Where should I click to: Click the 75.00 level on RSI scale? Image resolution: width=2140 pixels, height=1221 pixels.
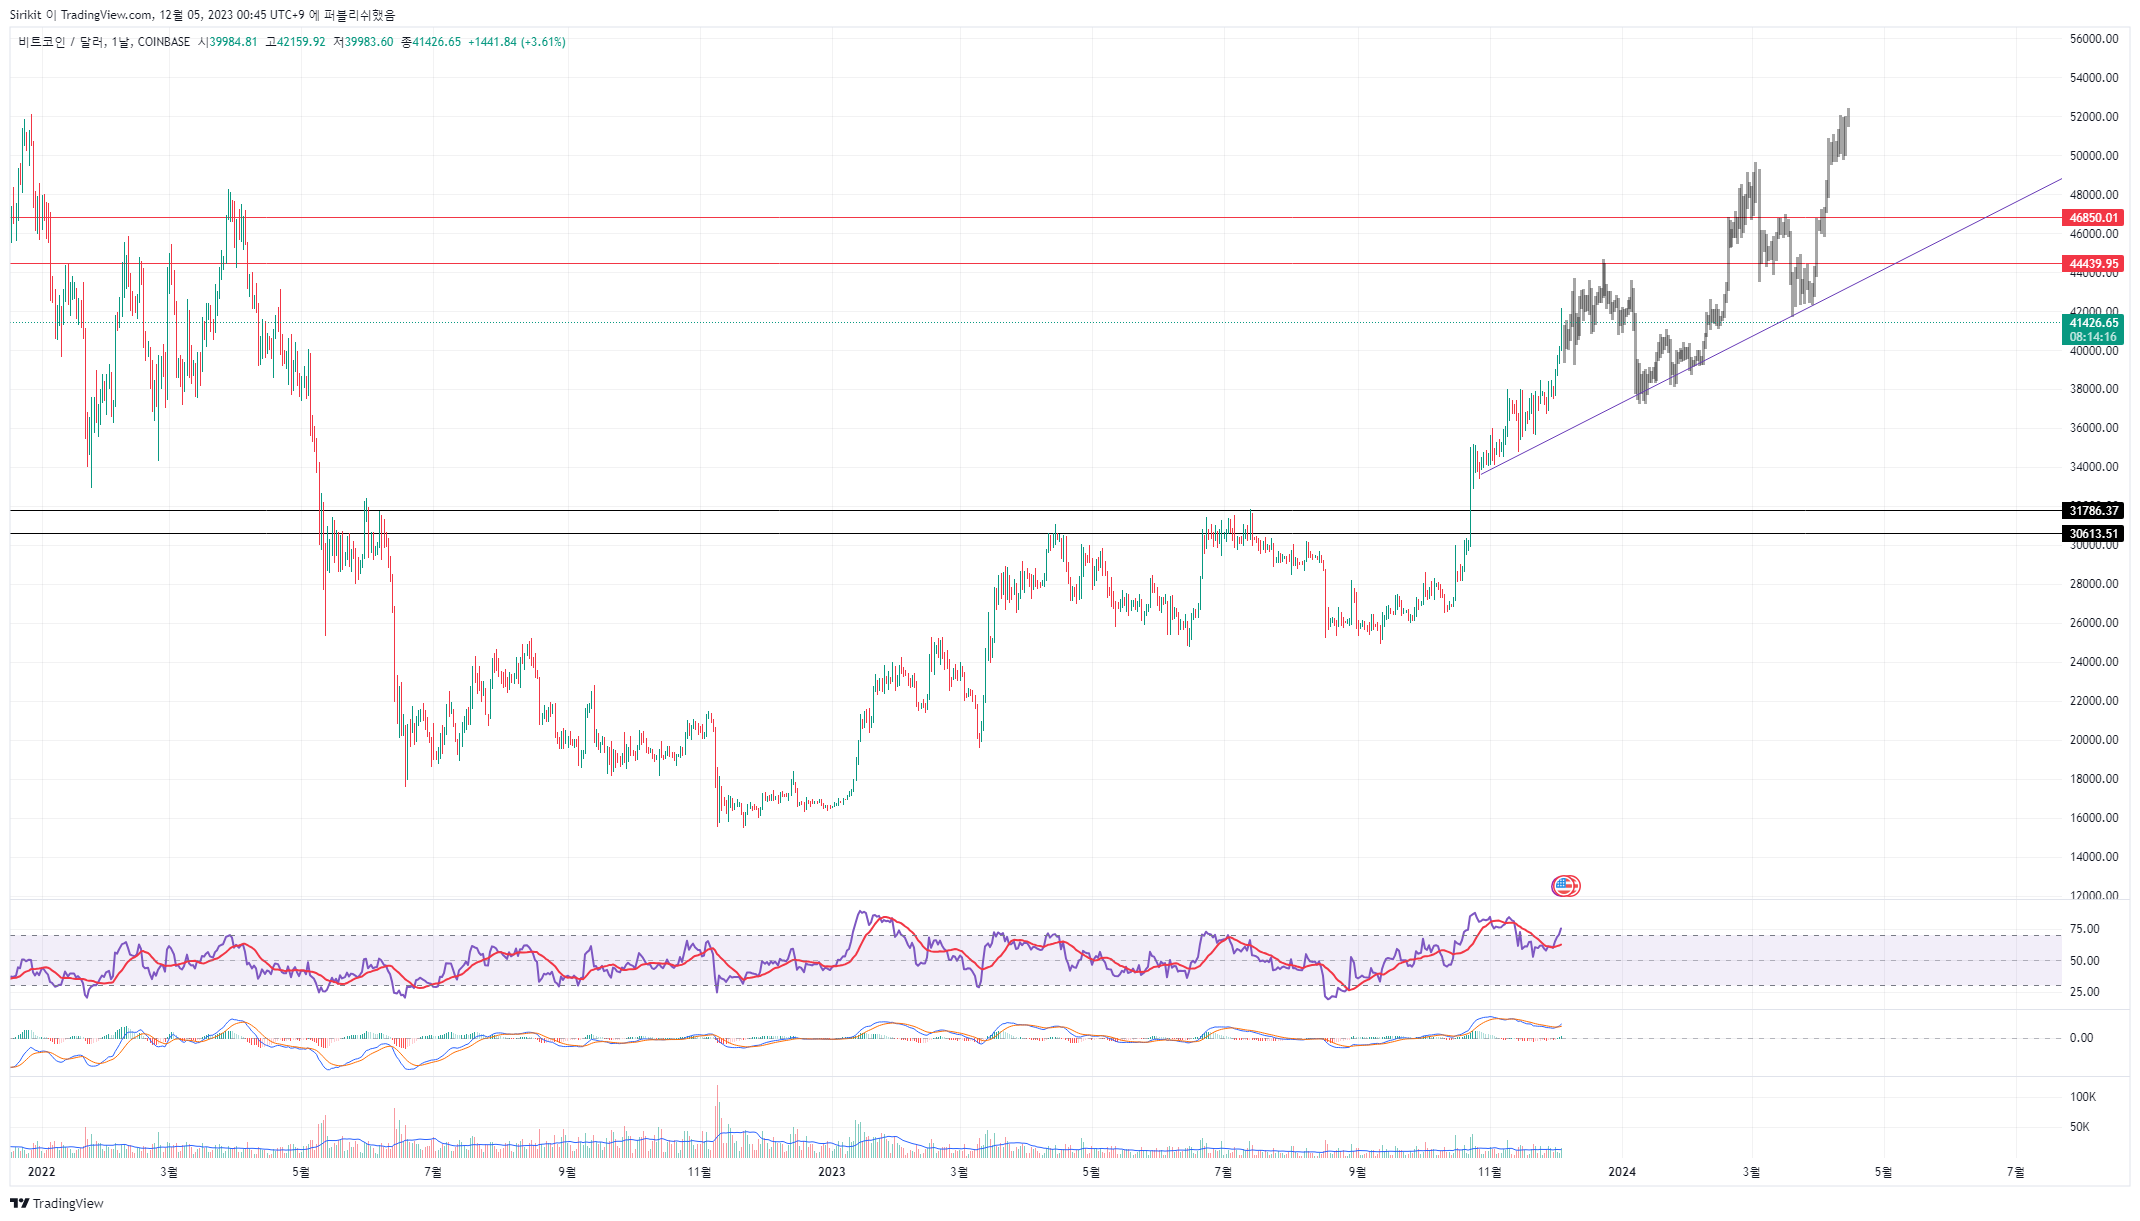[x=2084, y=929]
